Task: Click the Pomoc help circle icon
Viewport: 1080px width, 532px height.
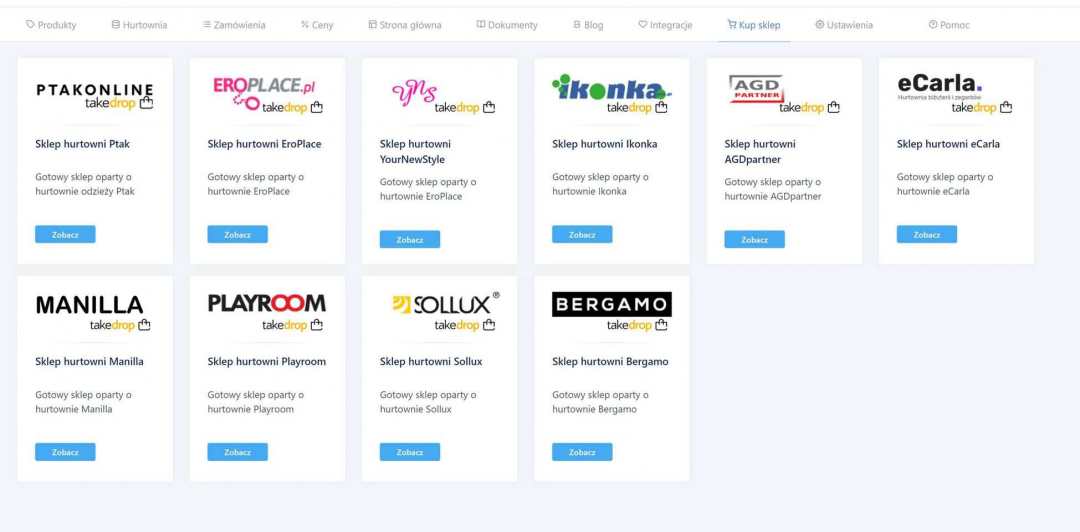Action: (933, 25)
